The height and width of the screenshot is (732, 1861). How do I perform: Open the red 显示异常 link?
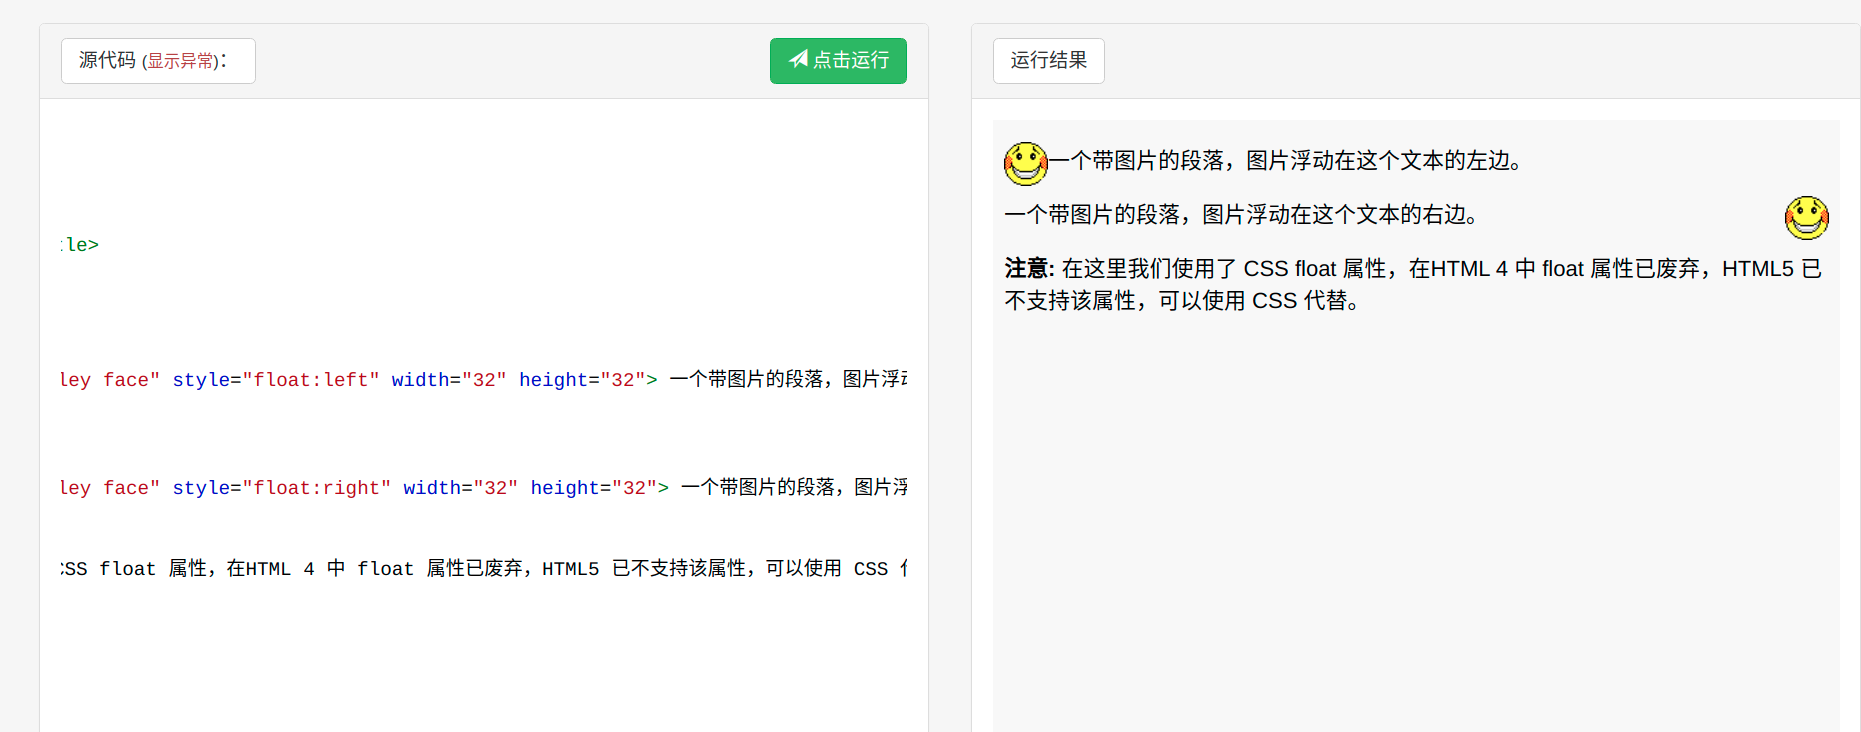click(x=181, y=61)
